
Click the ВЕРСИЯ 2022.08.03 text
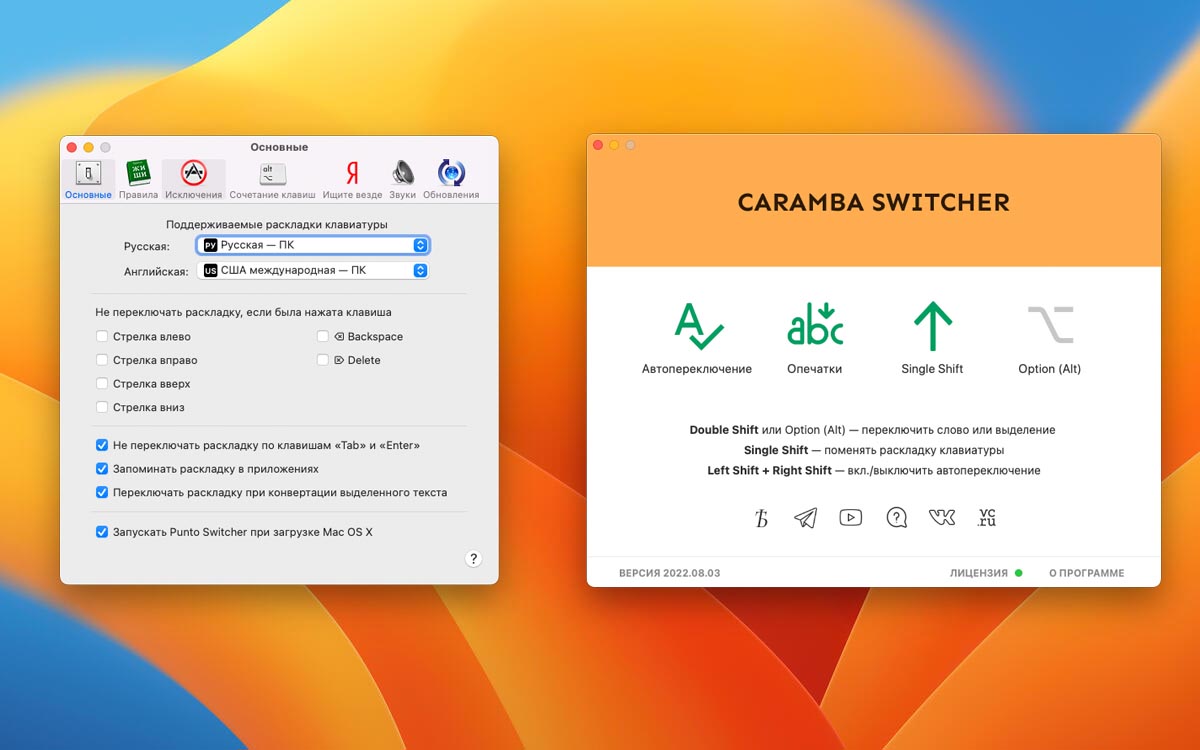pos(670,573)
